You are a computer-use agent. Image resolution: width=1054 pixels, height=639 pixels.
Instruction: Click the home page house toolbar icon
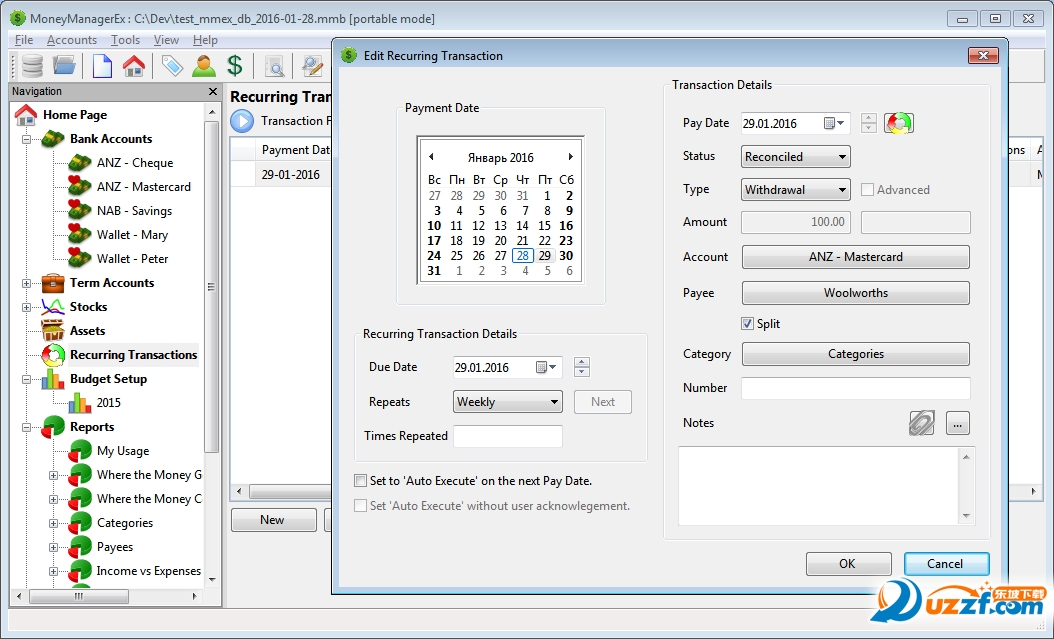coord(134,66)
